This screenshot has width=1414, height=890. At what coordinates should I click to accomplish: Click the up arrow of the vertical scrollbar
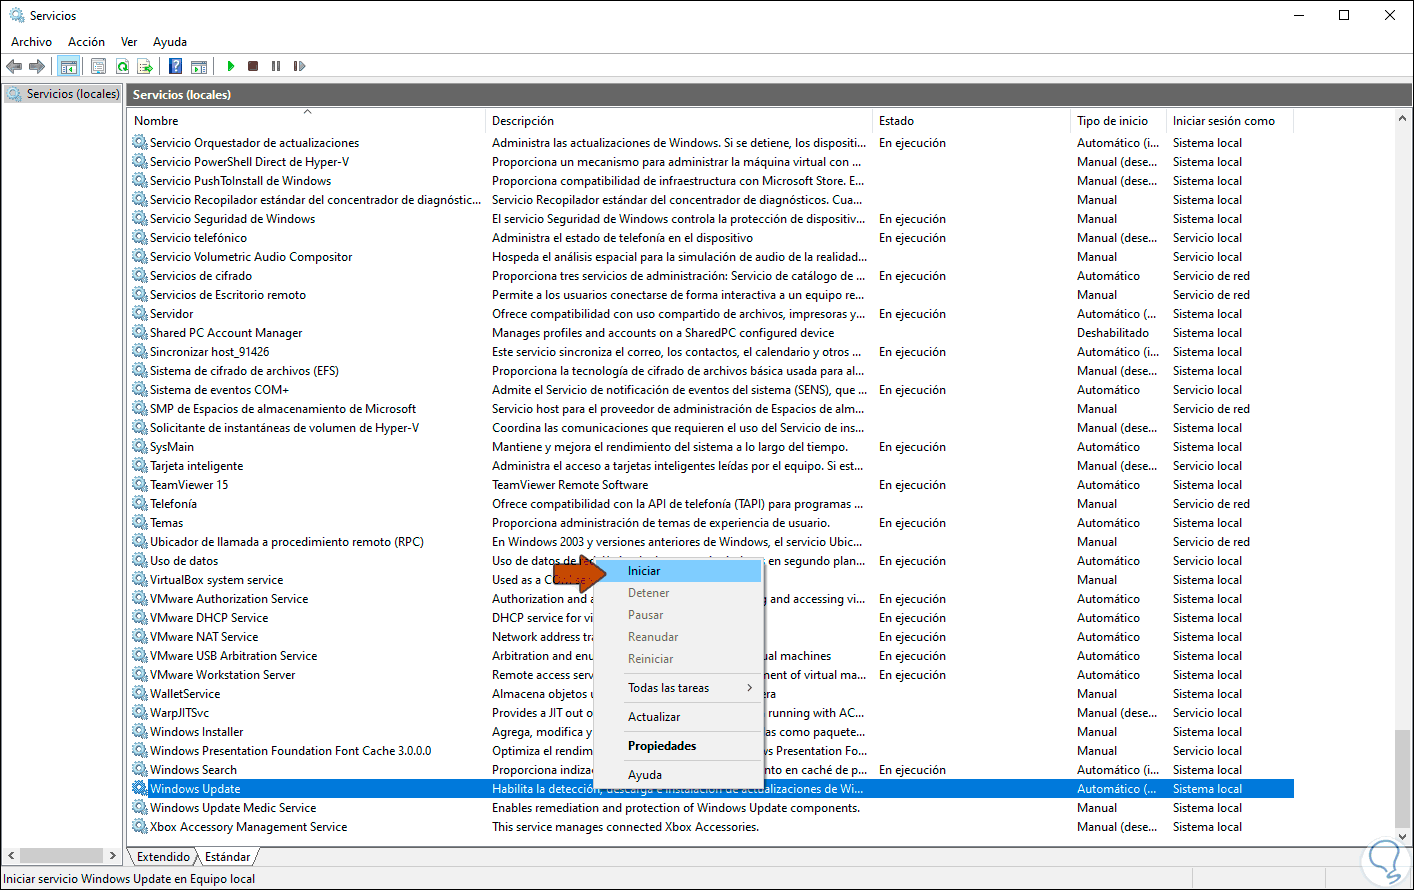tap(1402, 119)
